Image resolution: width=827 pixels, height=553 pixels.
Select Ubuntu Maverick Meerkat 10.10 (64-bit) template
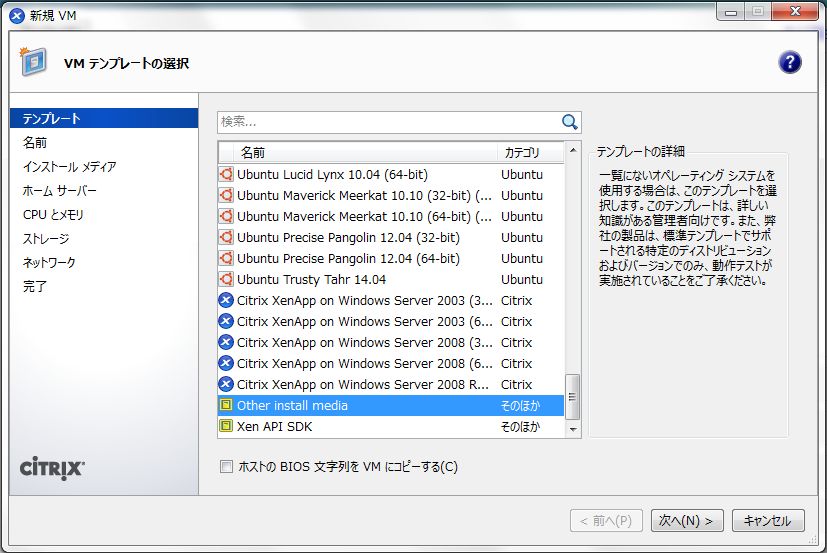(x=391, y=216)
